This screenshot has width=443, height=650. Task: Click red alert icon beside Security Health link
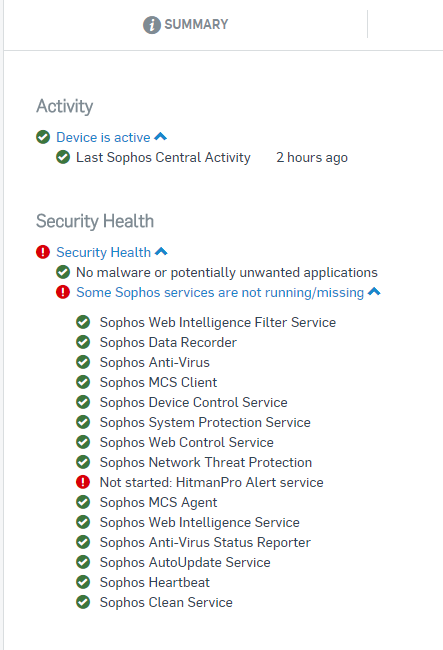point(43,252)
